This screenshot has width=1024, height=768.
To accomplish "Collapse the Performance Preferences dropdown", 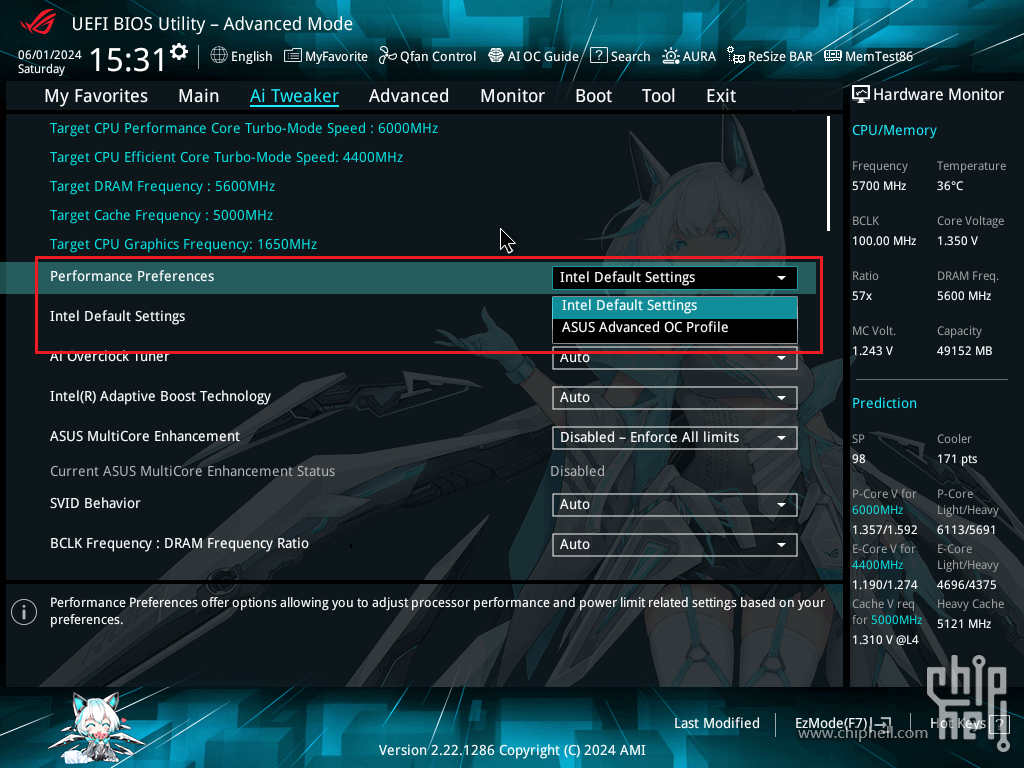I will 675,278.
